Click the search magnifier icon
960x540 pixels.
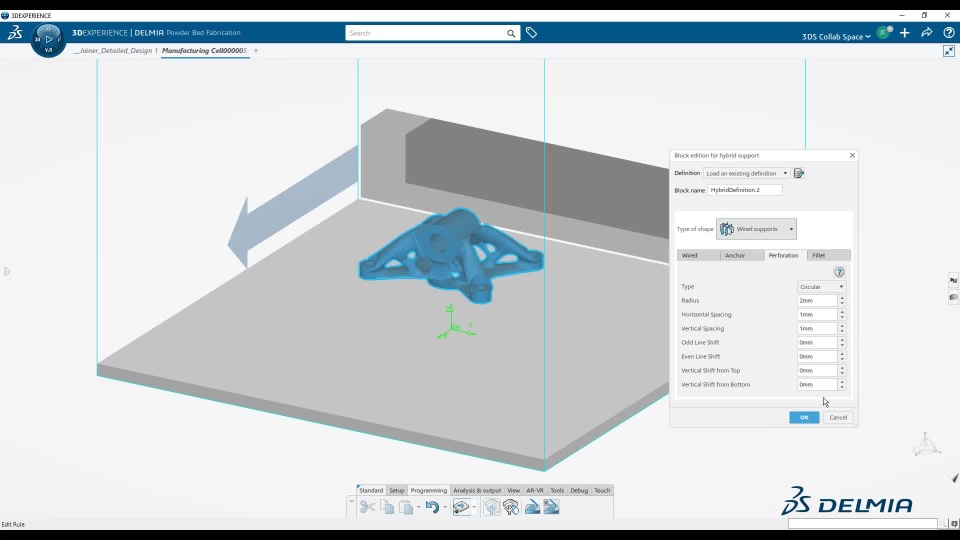[x=511, y=33]
